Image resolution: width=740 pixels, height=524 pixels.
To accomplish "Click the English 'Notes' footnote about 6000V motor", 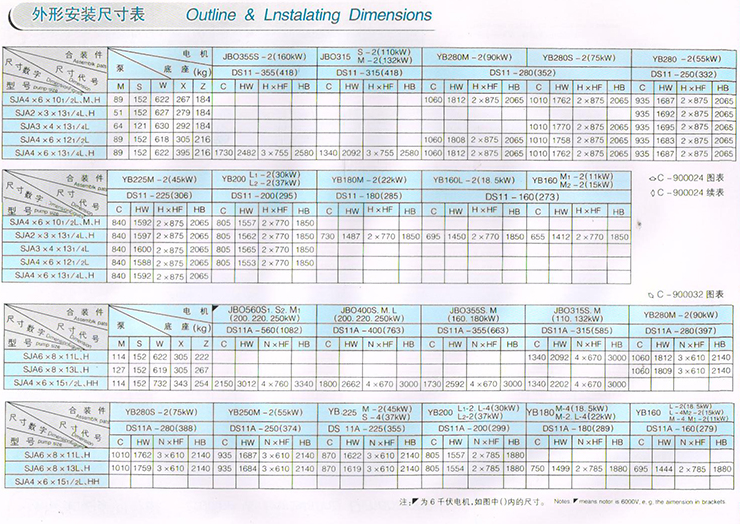I will (639, 501).
